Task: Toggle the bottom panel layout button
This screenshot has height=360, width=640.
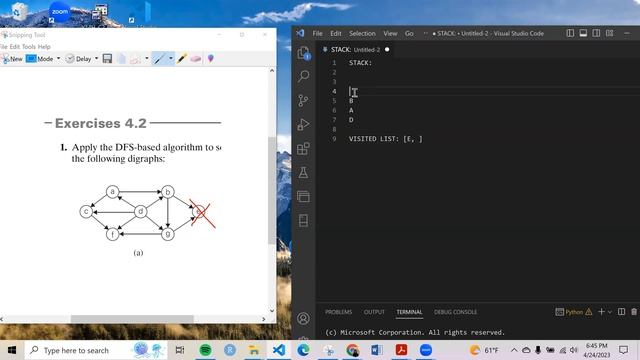Action: click(x=583, y=33)
